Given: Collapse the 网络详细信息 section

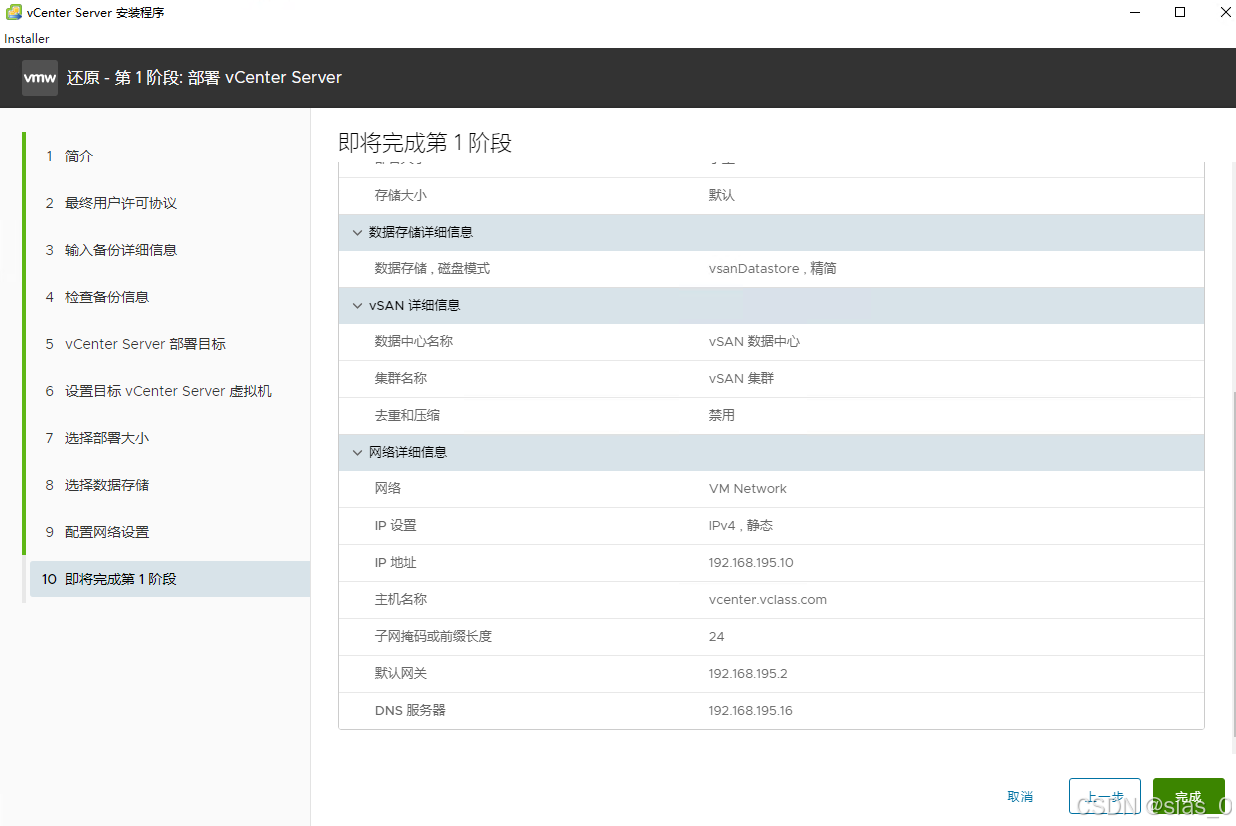Looking at the screenshot, I should pos(357,452).
